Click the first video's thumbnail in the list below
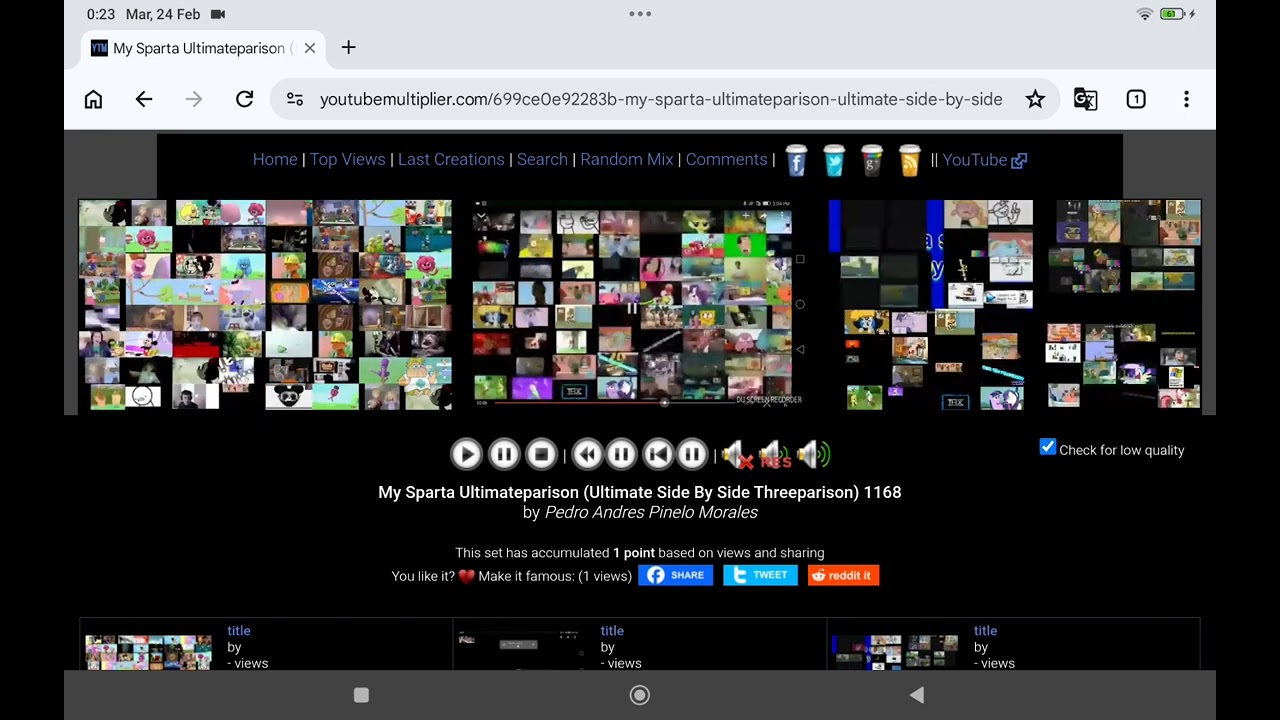1280x720 pixels. (x=148, y=652)
